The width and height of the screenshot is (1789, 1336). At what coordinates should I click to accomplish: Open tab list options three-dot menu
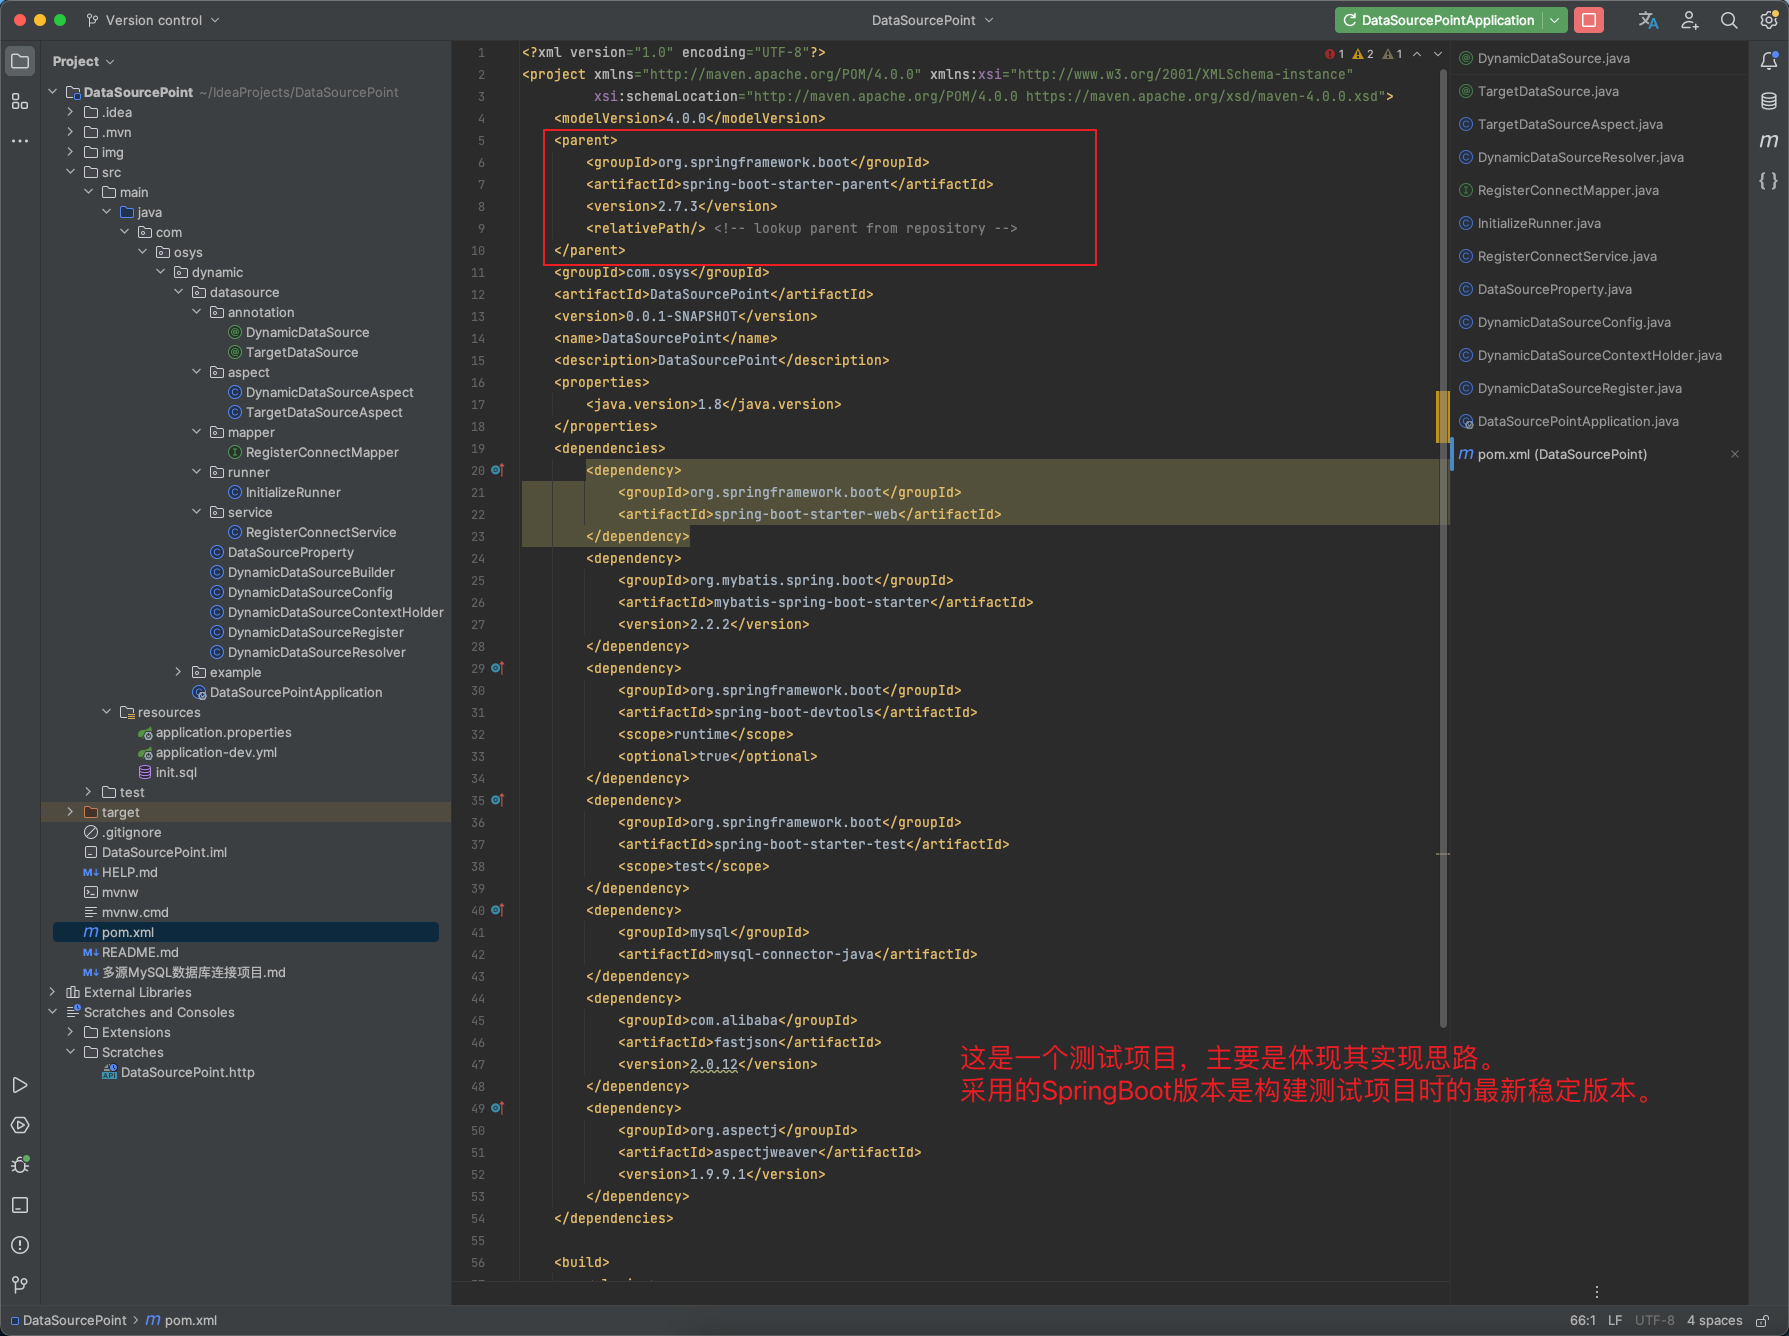click(1597, 1291)
